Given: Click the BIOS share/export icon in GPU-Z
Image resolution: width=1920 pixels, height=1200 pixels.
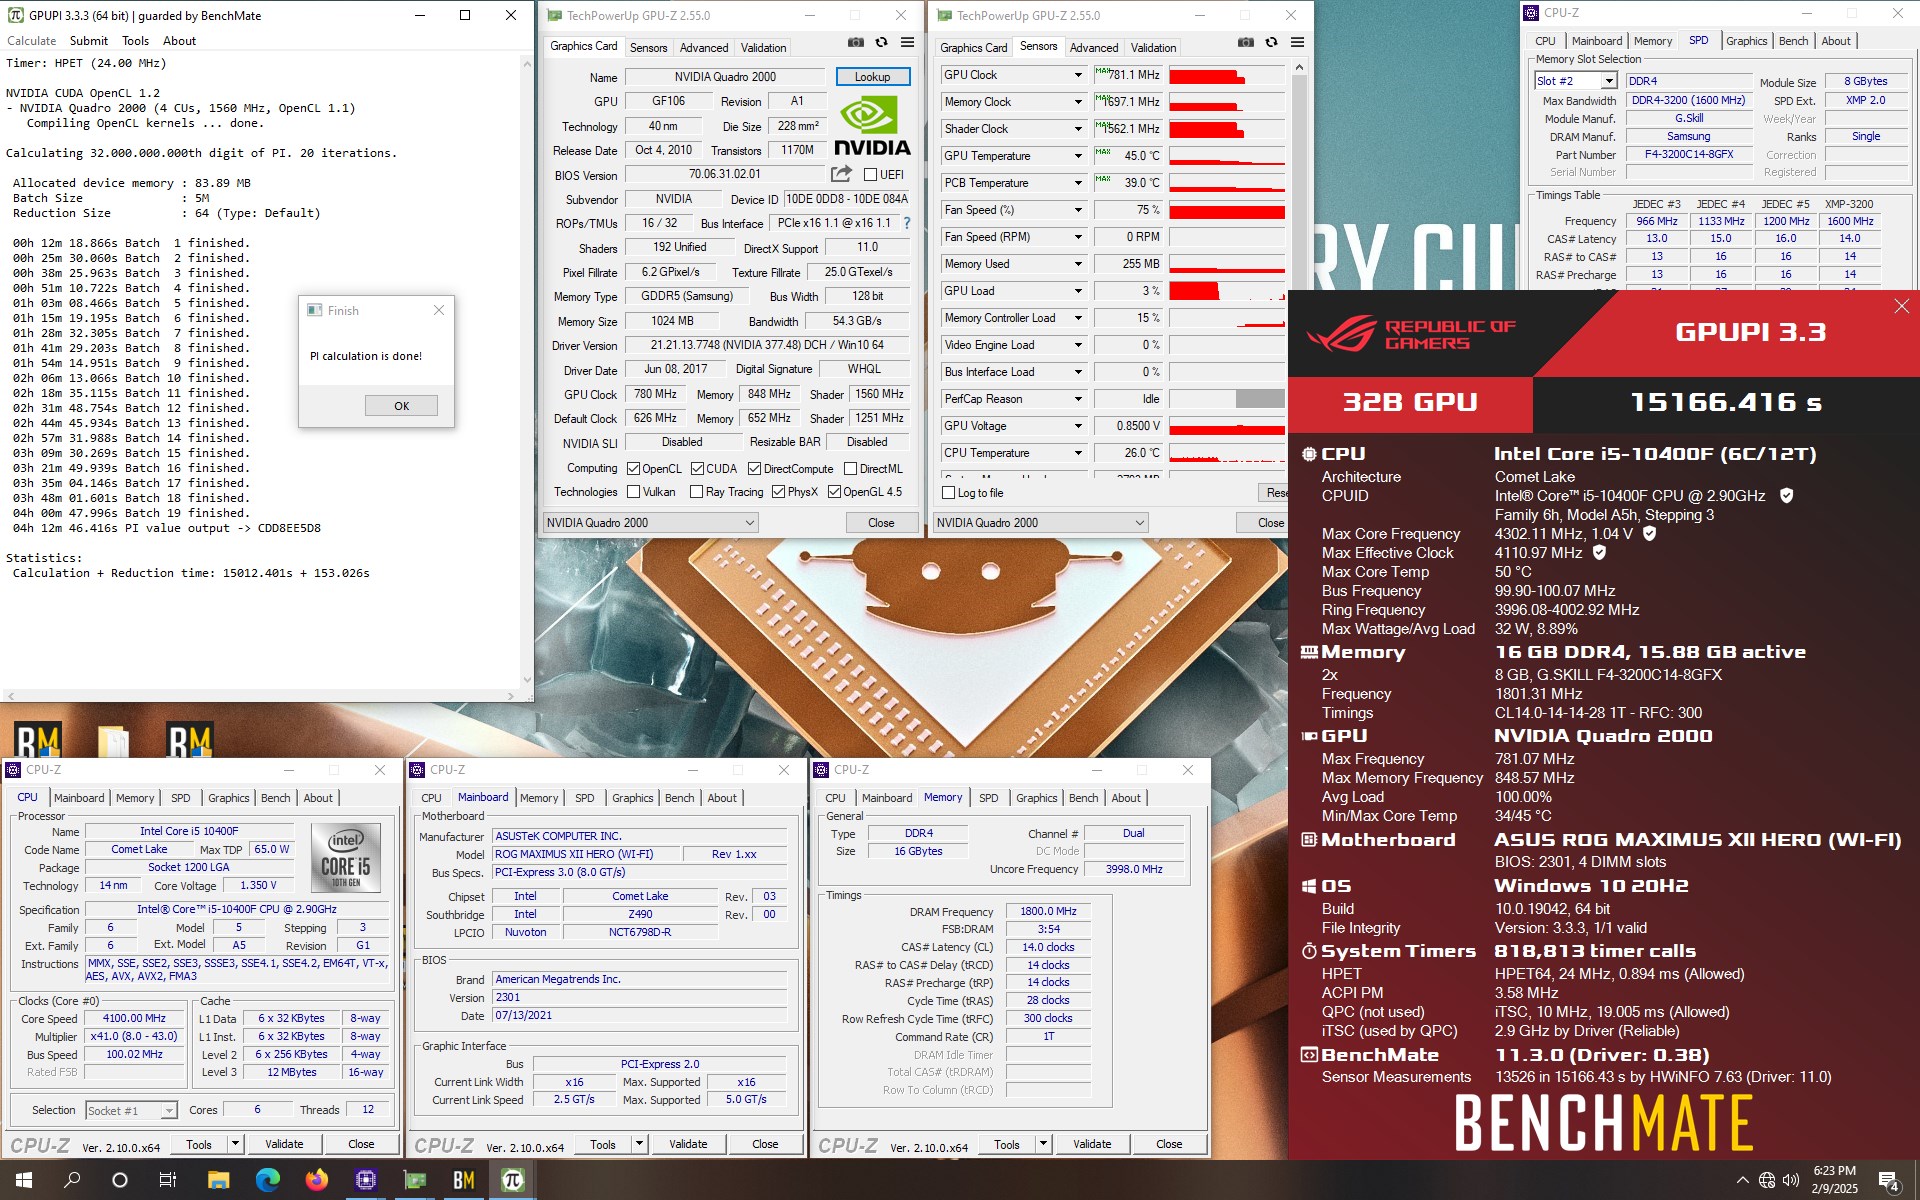Looking at the screenshot, I should (841, 174).
